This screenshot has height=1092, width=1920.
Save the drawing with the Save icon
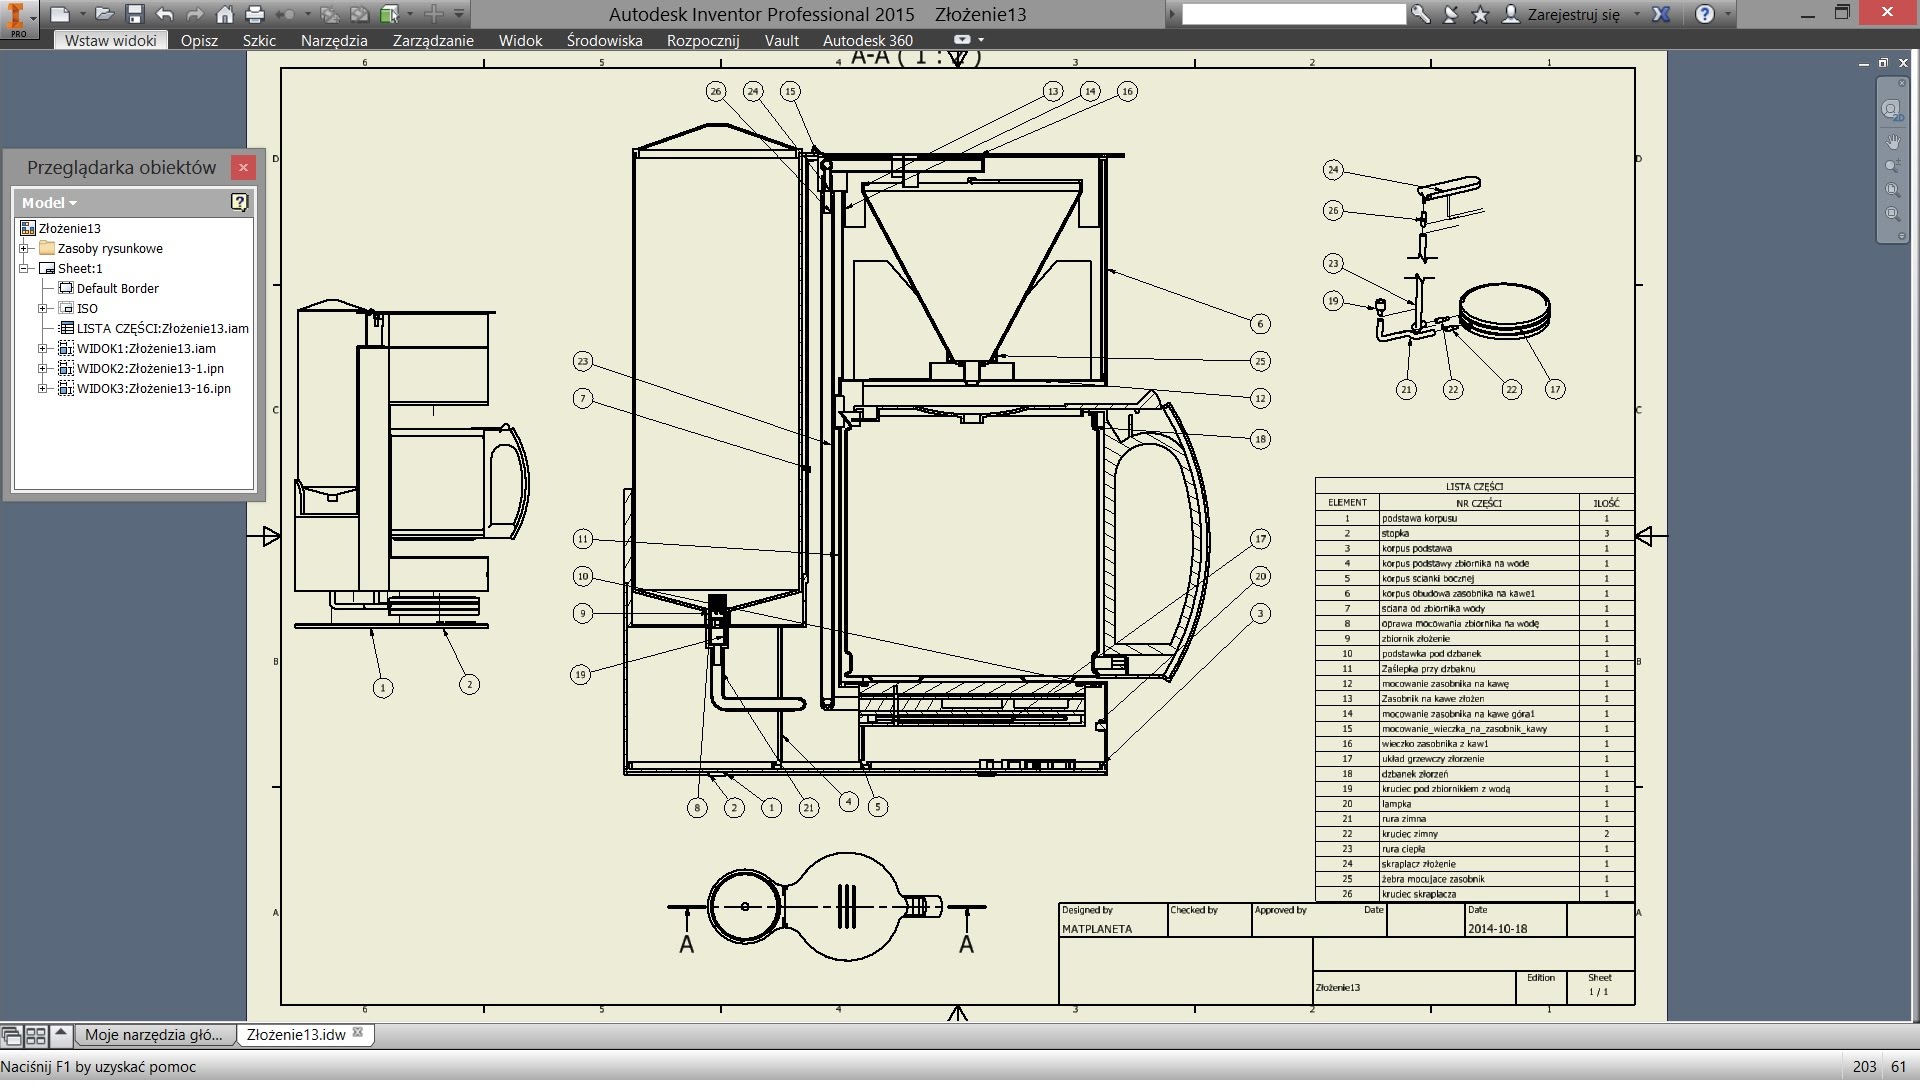tap(134, 14)
